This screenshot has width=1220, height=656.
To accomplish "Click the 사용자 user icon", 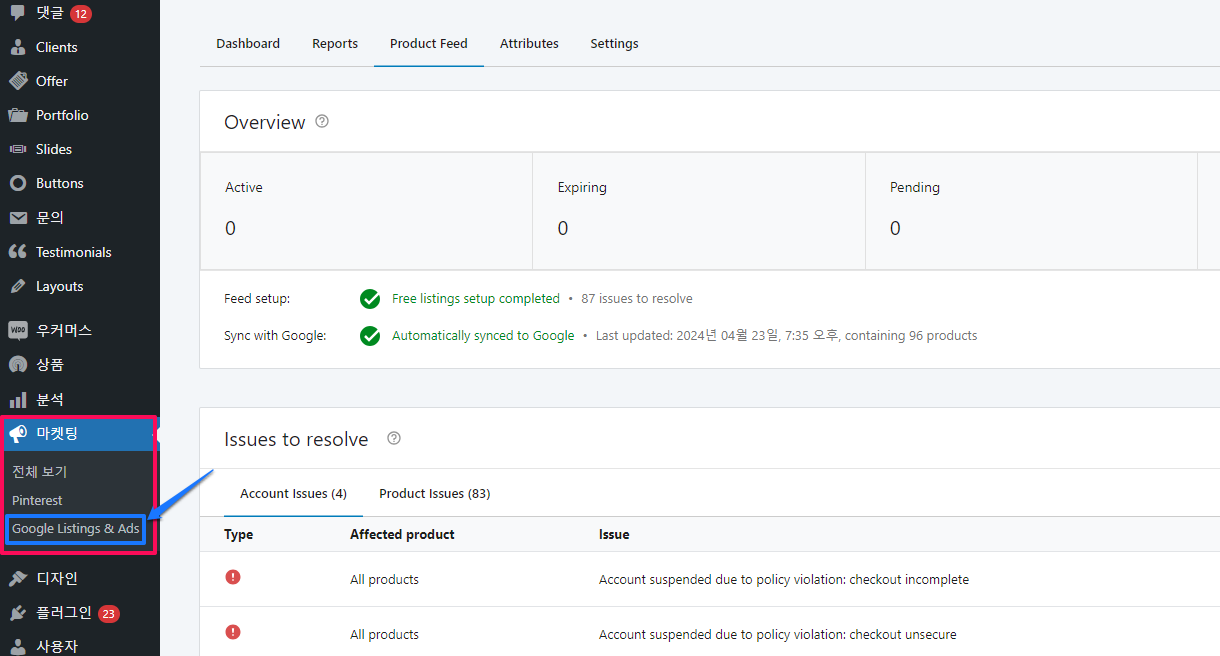I will 18,646.
